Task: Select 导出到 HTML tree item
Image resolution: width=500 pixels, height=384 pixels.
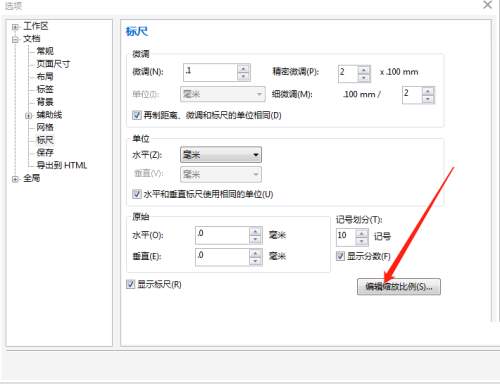Action: tap(62, 165)
